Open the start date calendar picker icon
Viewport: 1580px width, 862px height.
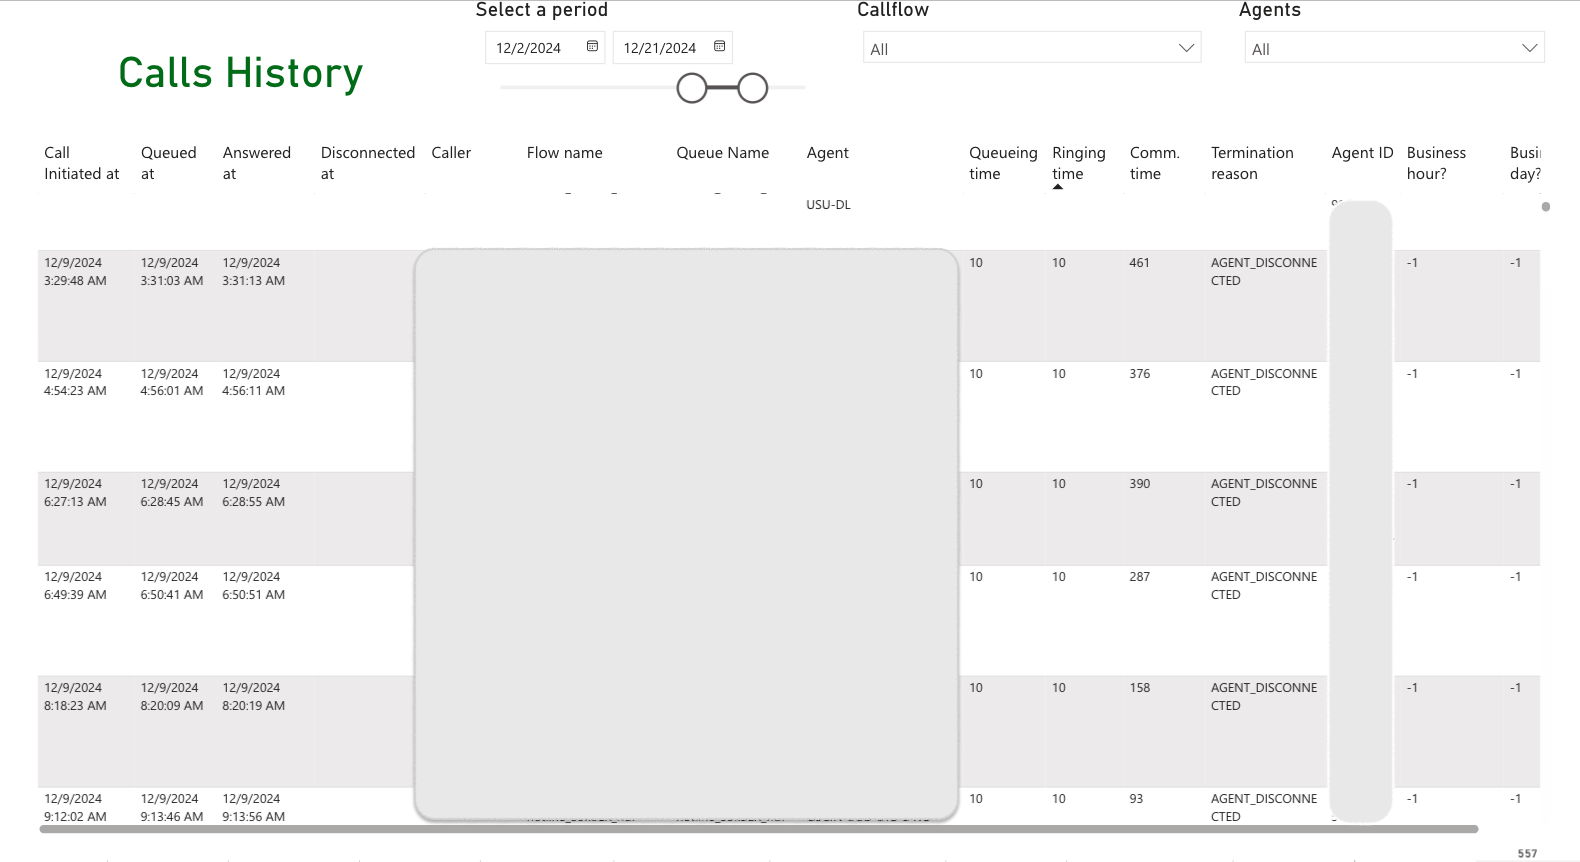click(592, 47)
